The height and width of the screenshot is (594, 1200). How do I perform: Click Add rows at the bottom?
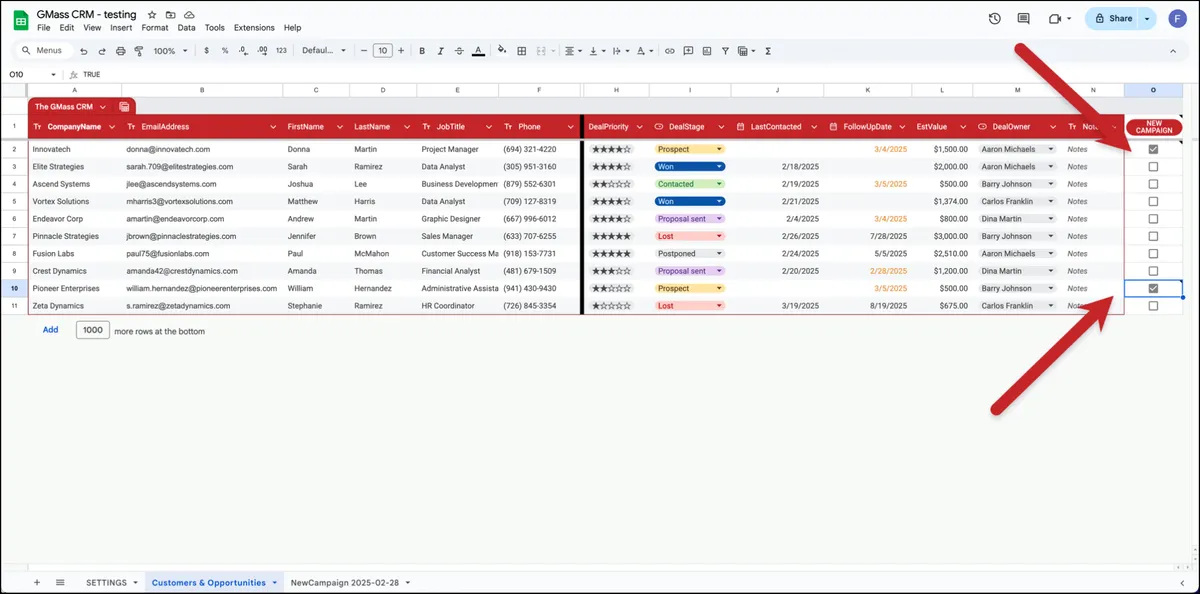50,329
